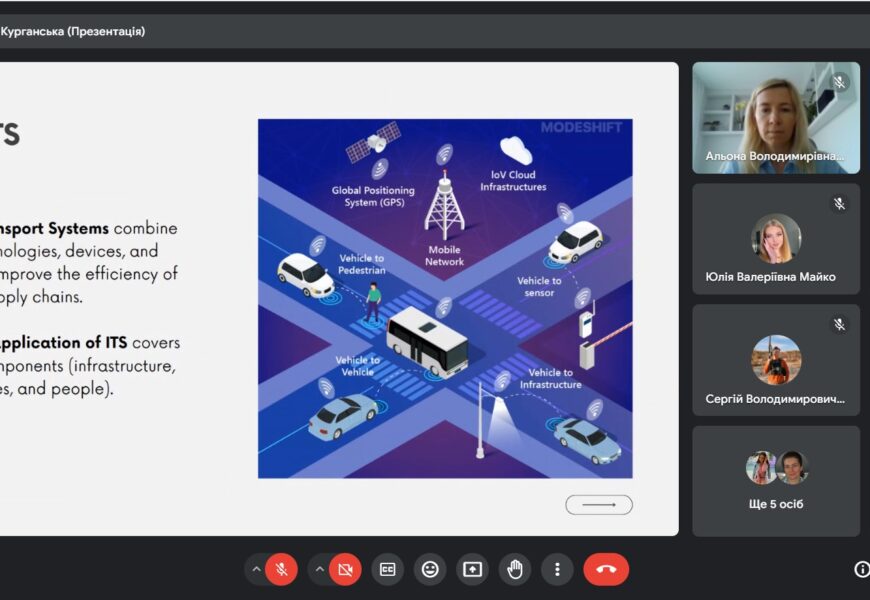This screenshot has height=600, width=870.
Task: Toggle closed captions with the CC button
Action: [387, 569]
